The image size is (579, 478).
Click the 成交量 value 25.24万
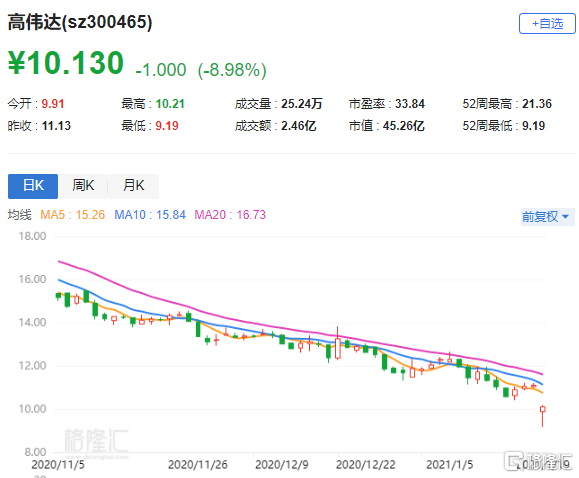tap(302, 104)
